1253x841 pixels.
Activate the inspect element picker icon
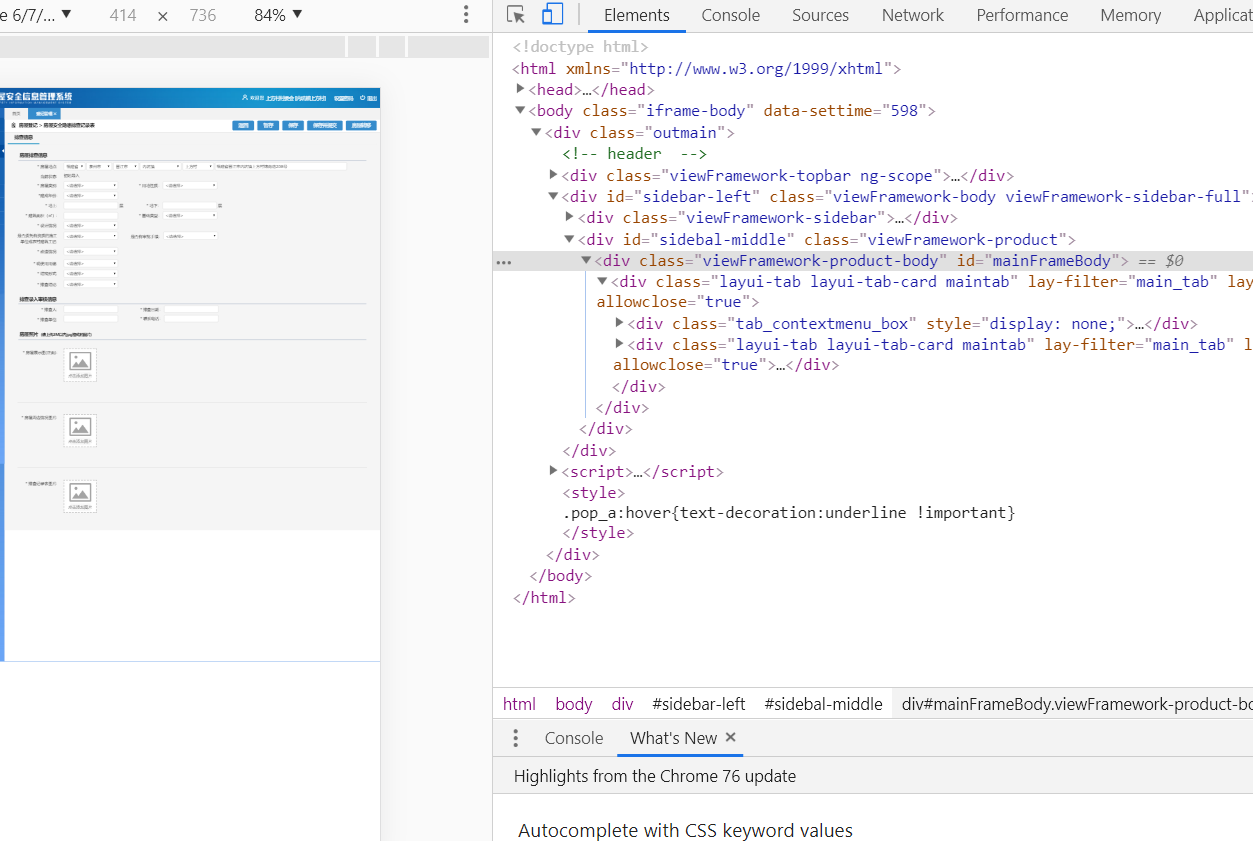(x=516, y=15)
